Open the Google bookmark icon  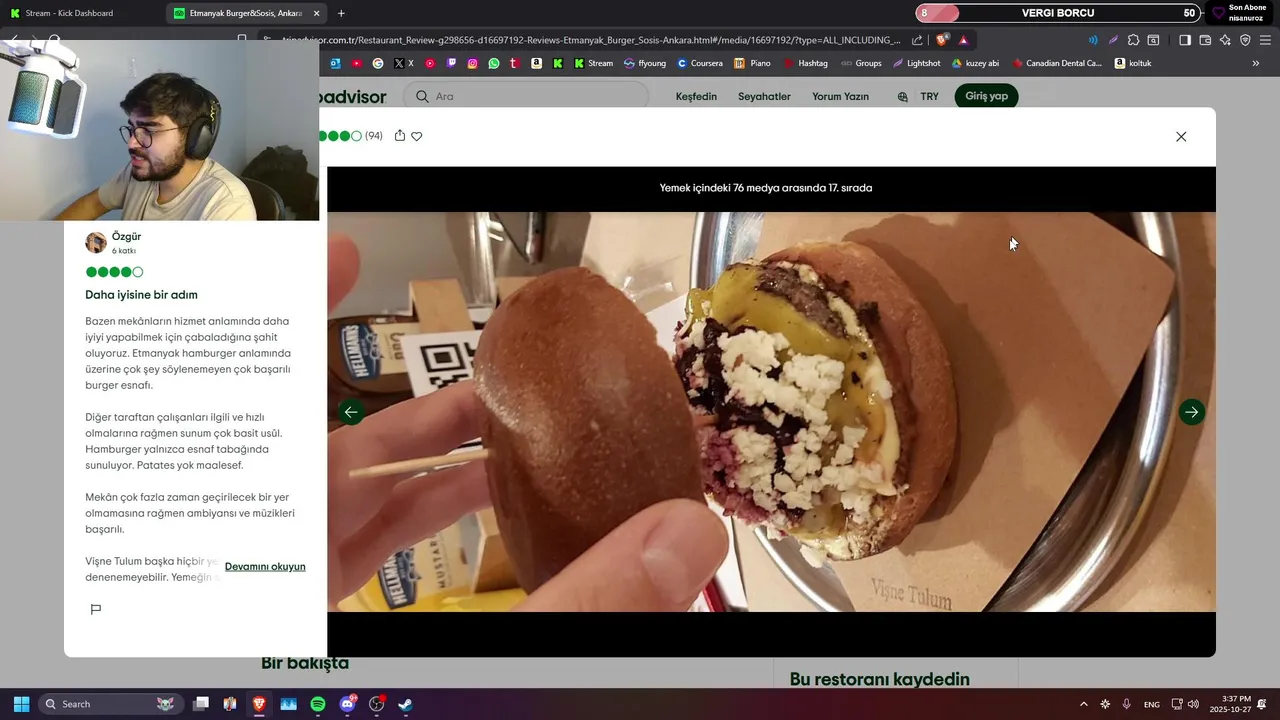(x=378, y=63)
